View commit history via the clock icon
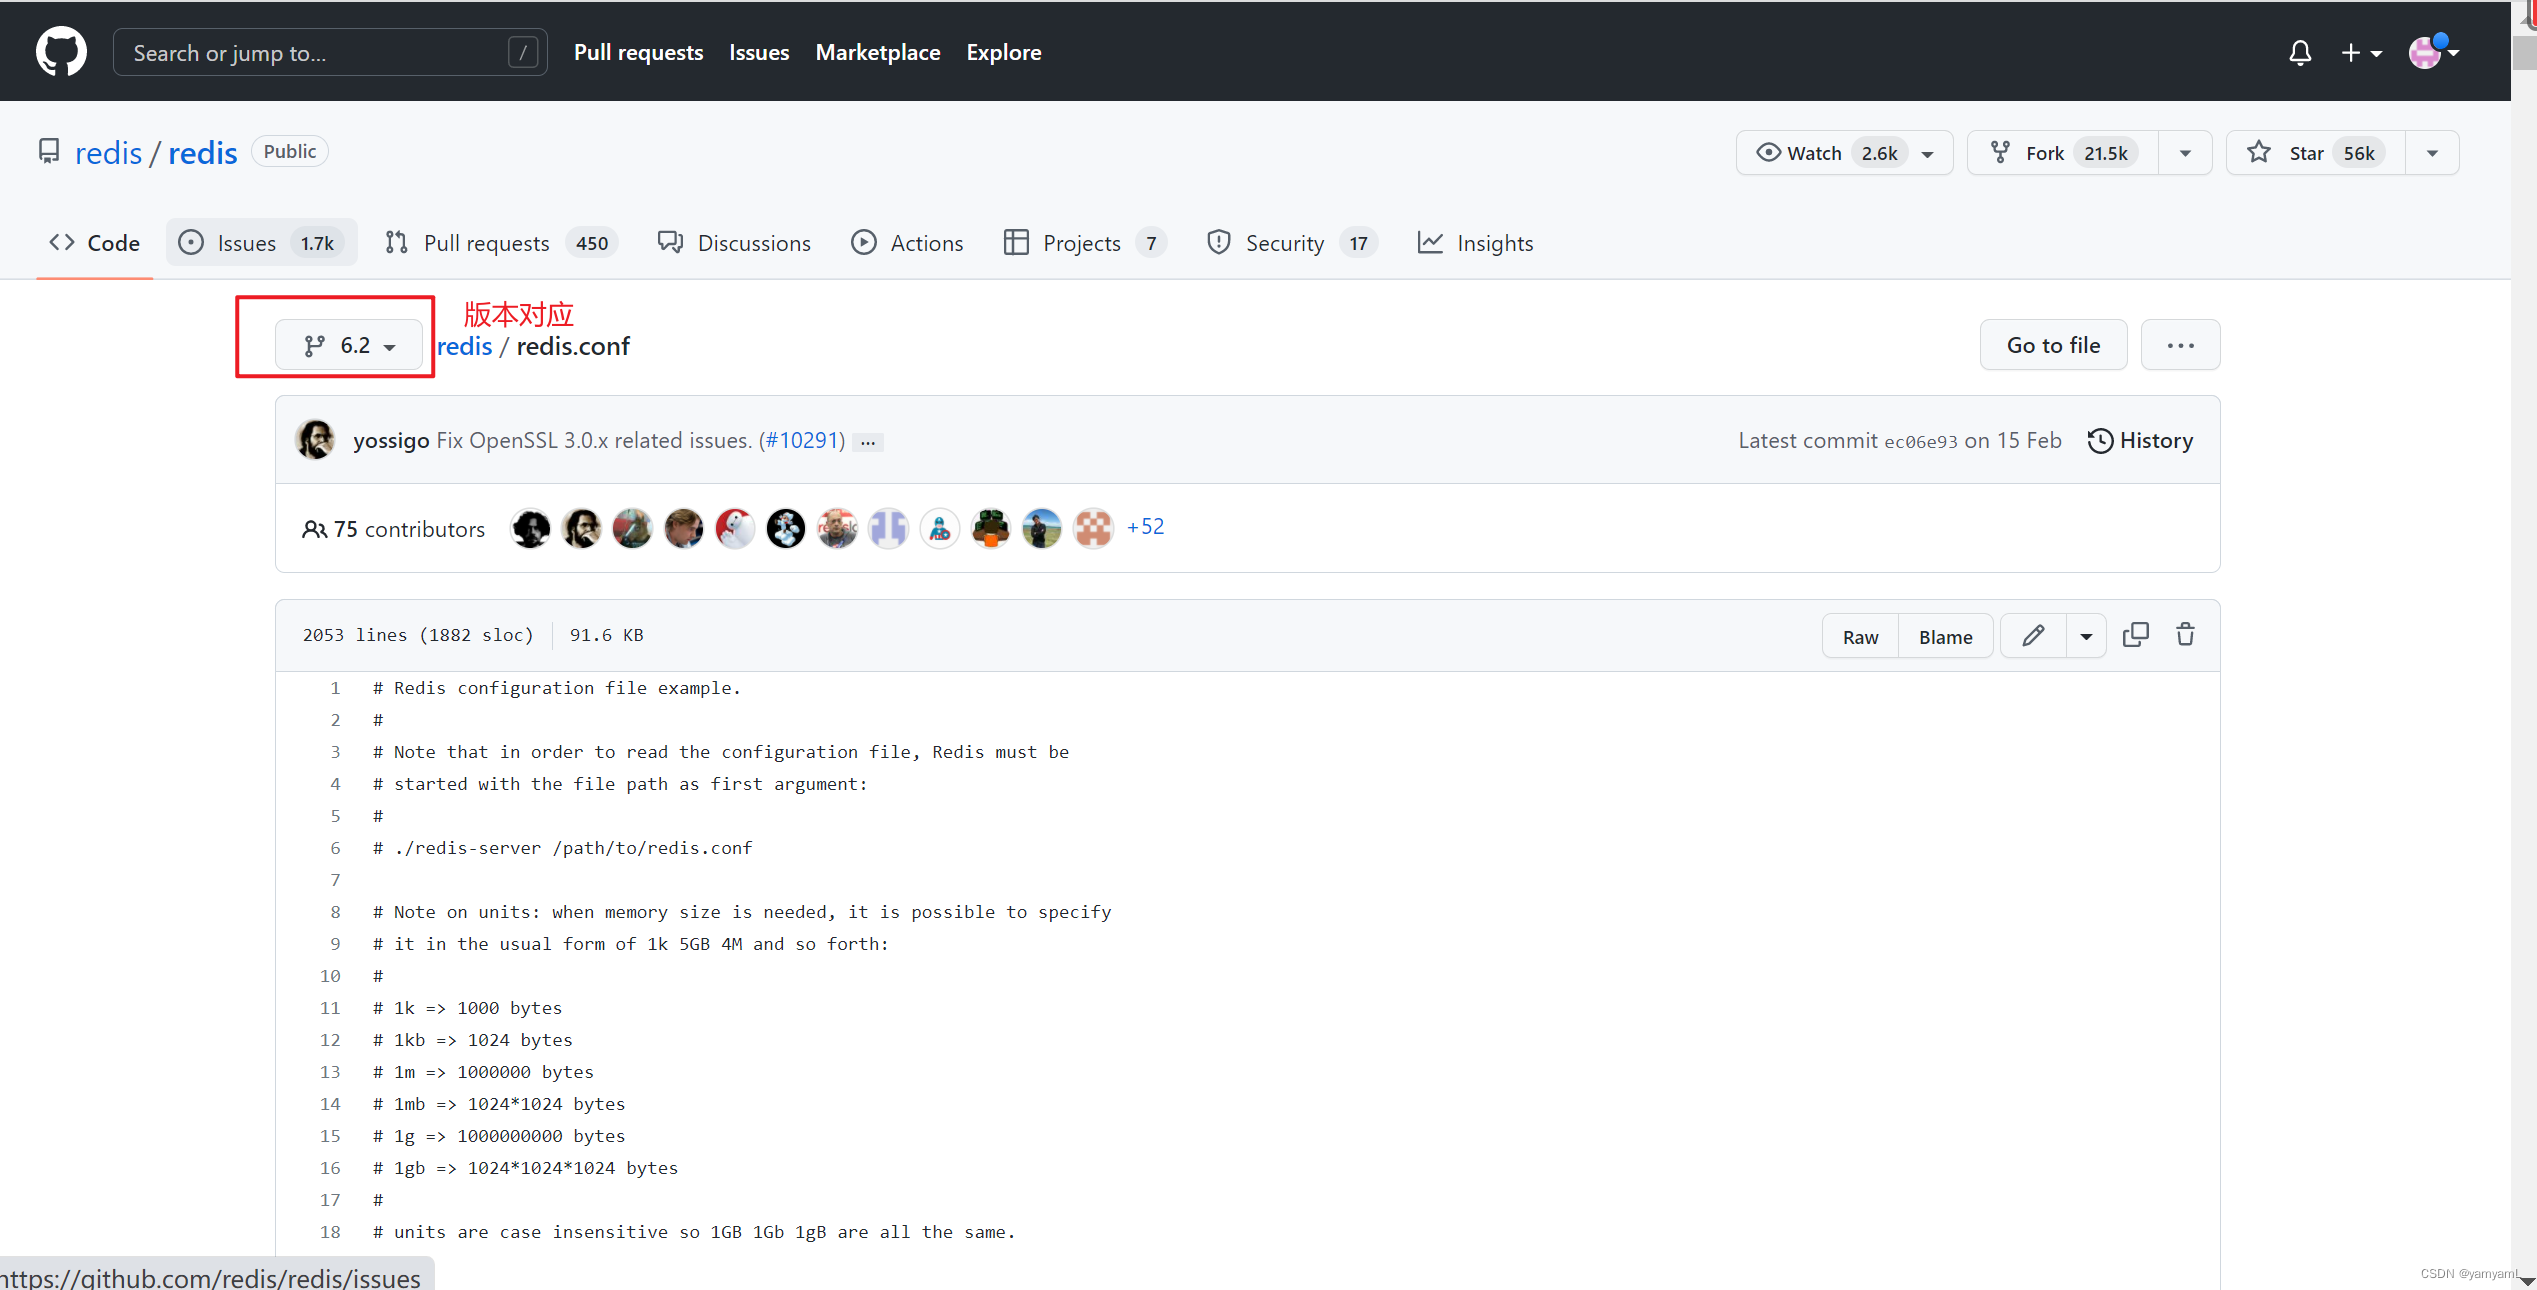The image size is (2537, 1290). point(2100,440)
